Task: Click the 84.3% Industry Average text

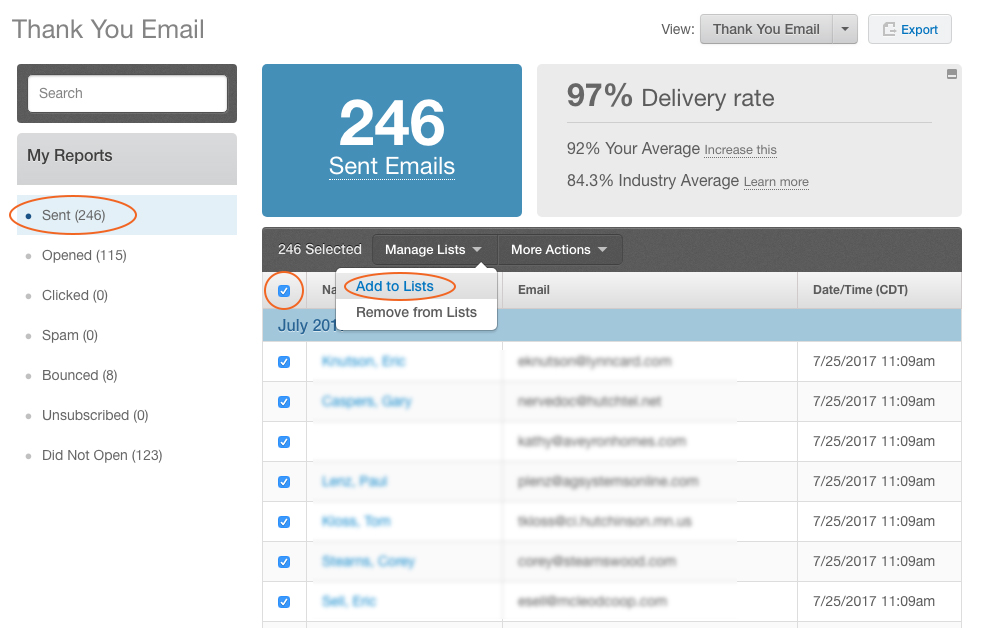Action: [652, 181]
